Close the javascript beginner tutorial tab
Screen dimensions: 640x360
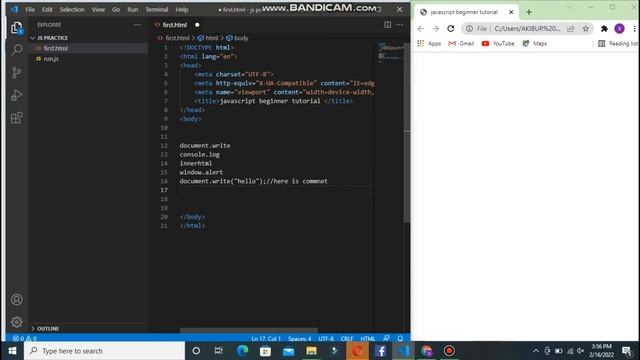point(511,12)
